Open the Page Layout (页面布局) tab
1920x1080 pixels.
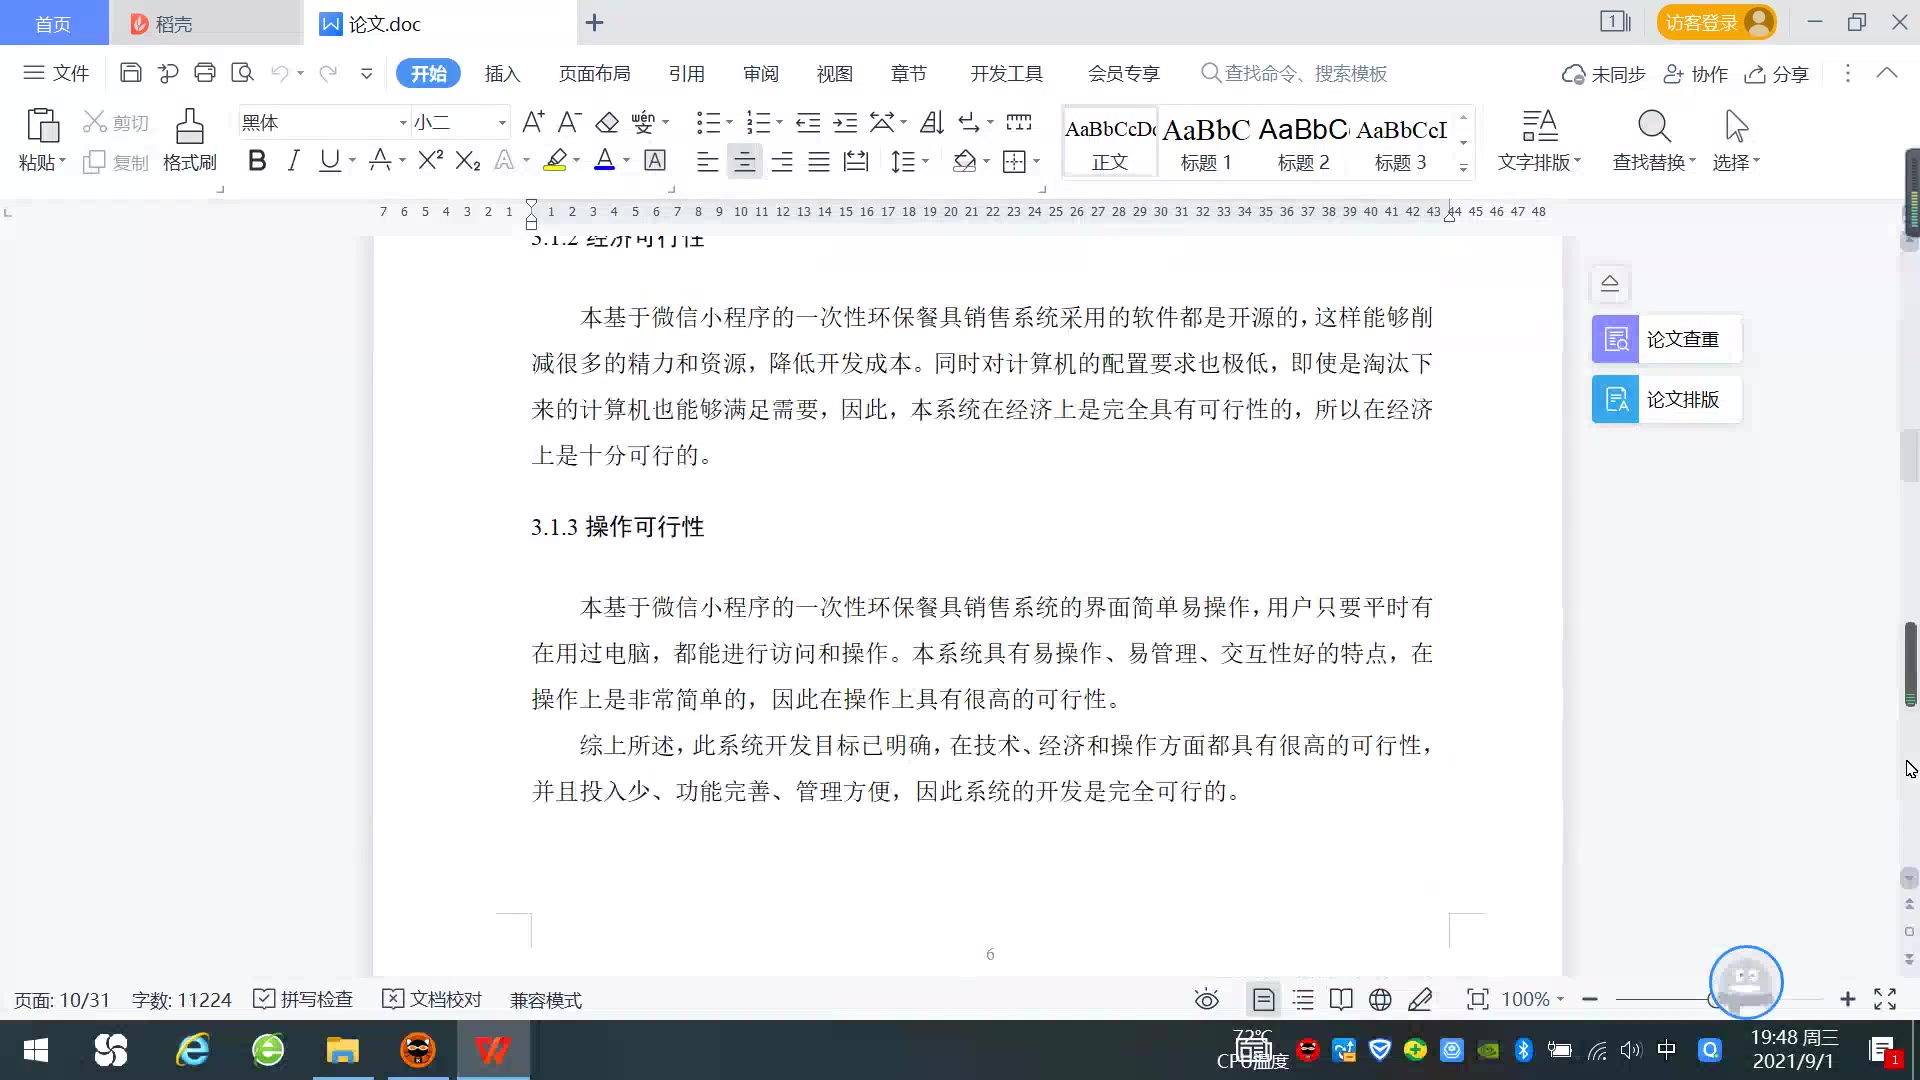click(594, 74)
